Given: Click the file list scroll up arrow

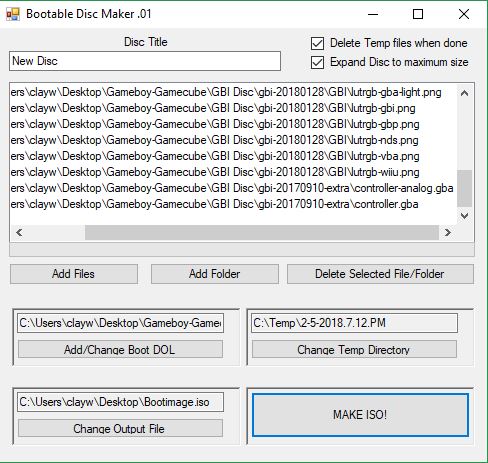Looking at the screenshot, I should (464, 93).
